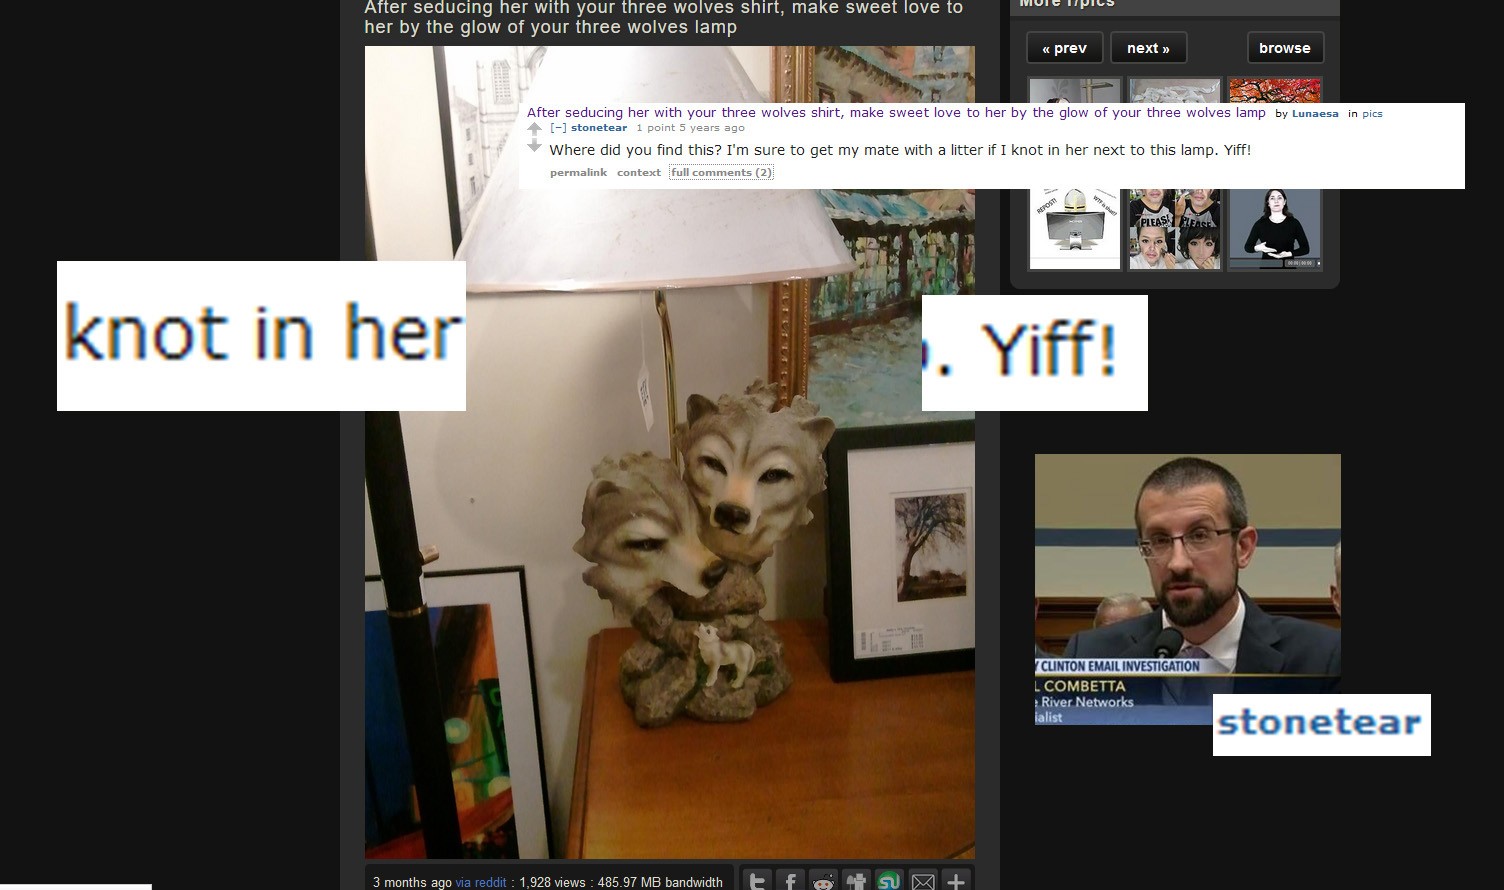Open the browse gallery button
The width and height of the screenshot is (1504, 890).
tap(1285, 48)
